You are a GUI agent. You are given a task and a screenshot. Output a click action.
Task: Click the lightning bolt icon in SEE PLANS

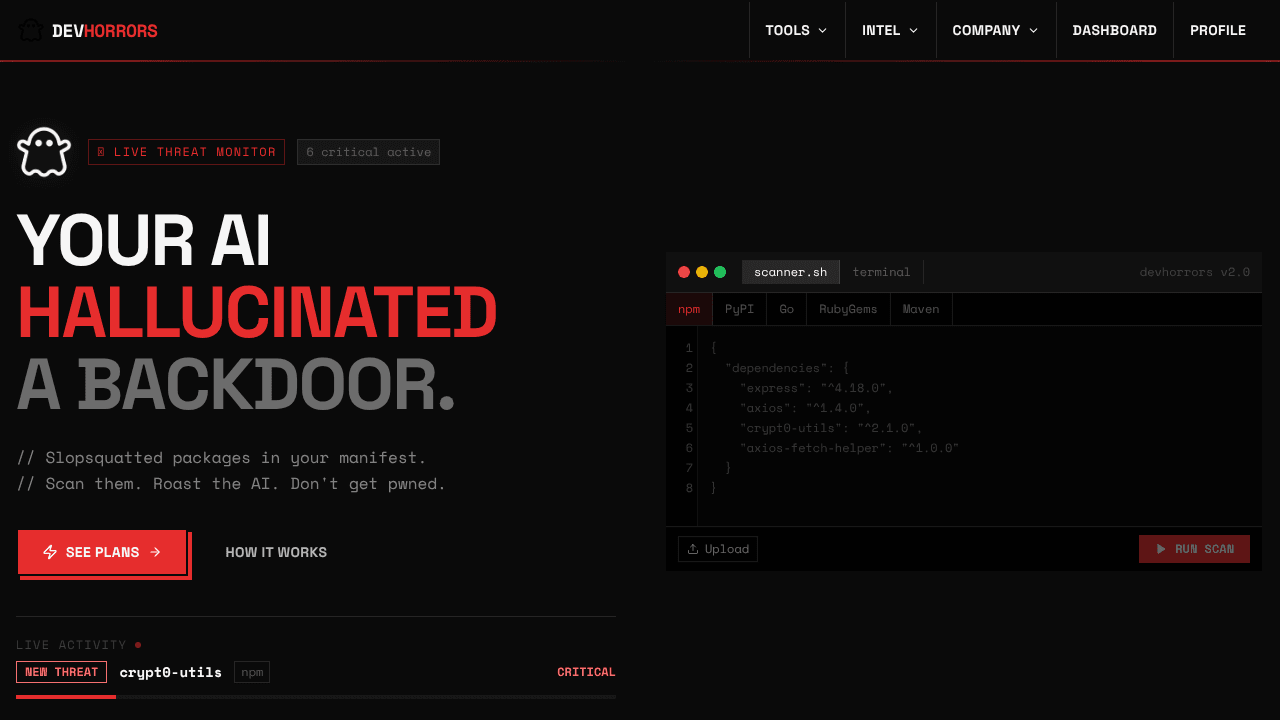pos(50,552)
